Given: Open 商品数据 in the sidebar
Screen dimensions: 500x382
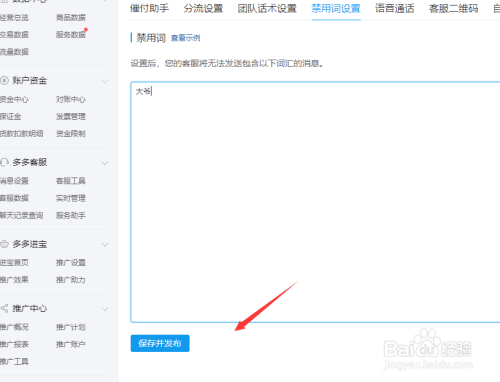Looking at the screenshot, I should point(71,17).
